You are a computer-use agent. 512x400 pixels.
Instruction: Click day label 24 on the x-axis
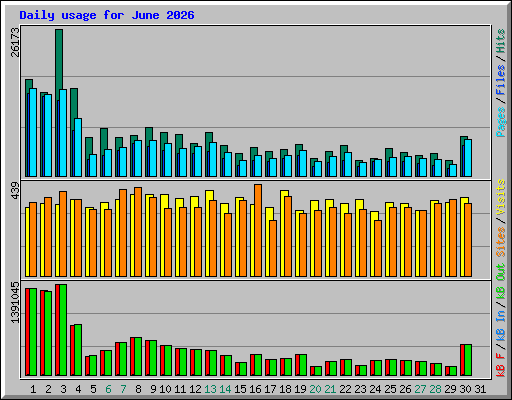tap(375, 389)
